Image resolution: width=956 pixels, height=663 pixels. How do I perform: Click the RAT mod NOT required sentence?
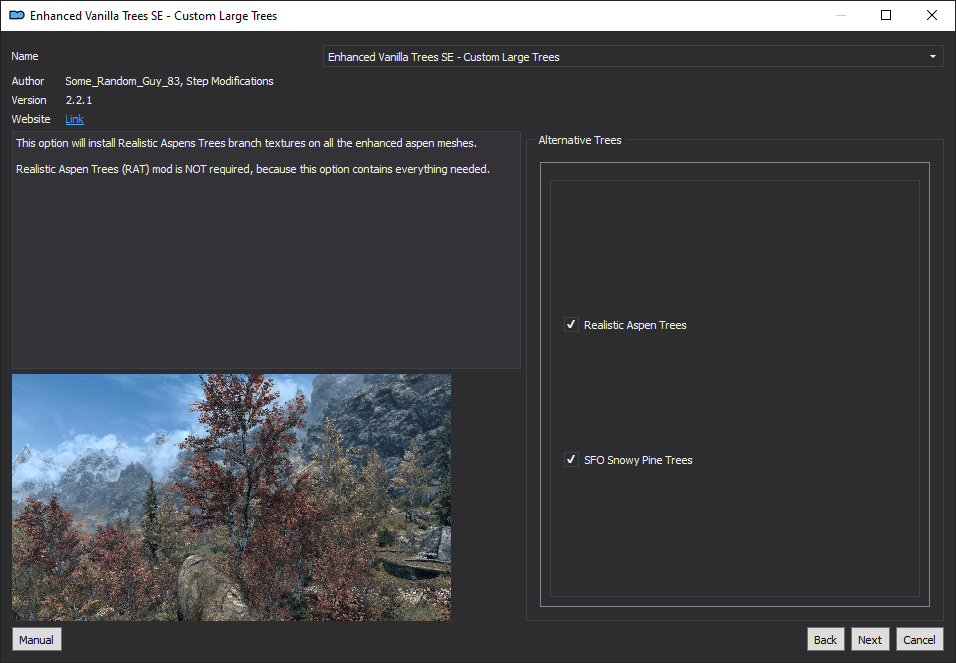pyautogui.click(x=253, y=169)
